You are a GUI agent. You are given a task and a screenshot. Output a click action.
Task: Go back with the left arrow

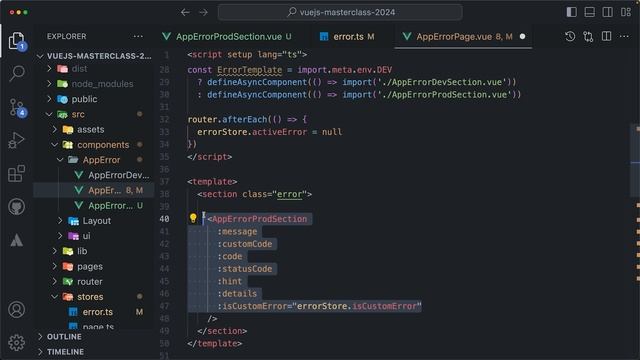(x=185, y=12)
